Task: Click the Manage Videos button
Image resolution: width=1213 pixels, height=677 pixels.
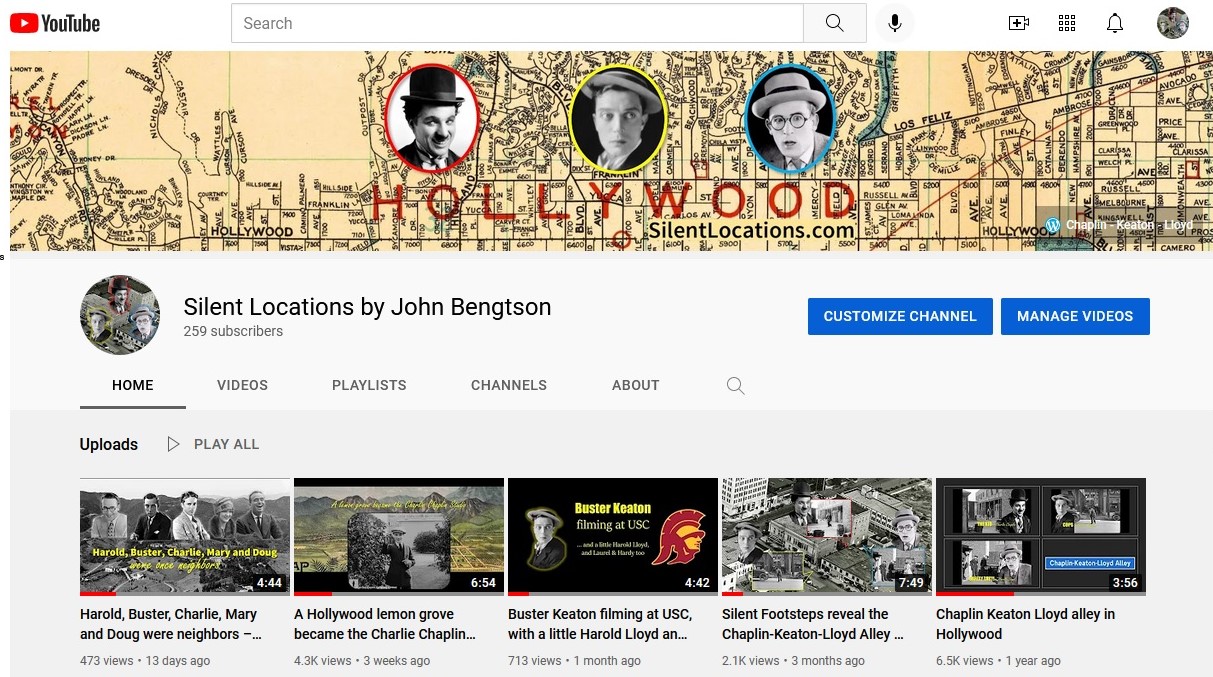Action: [x=1075, y=316]
